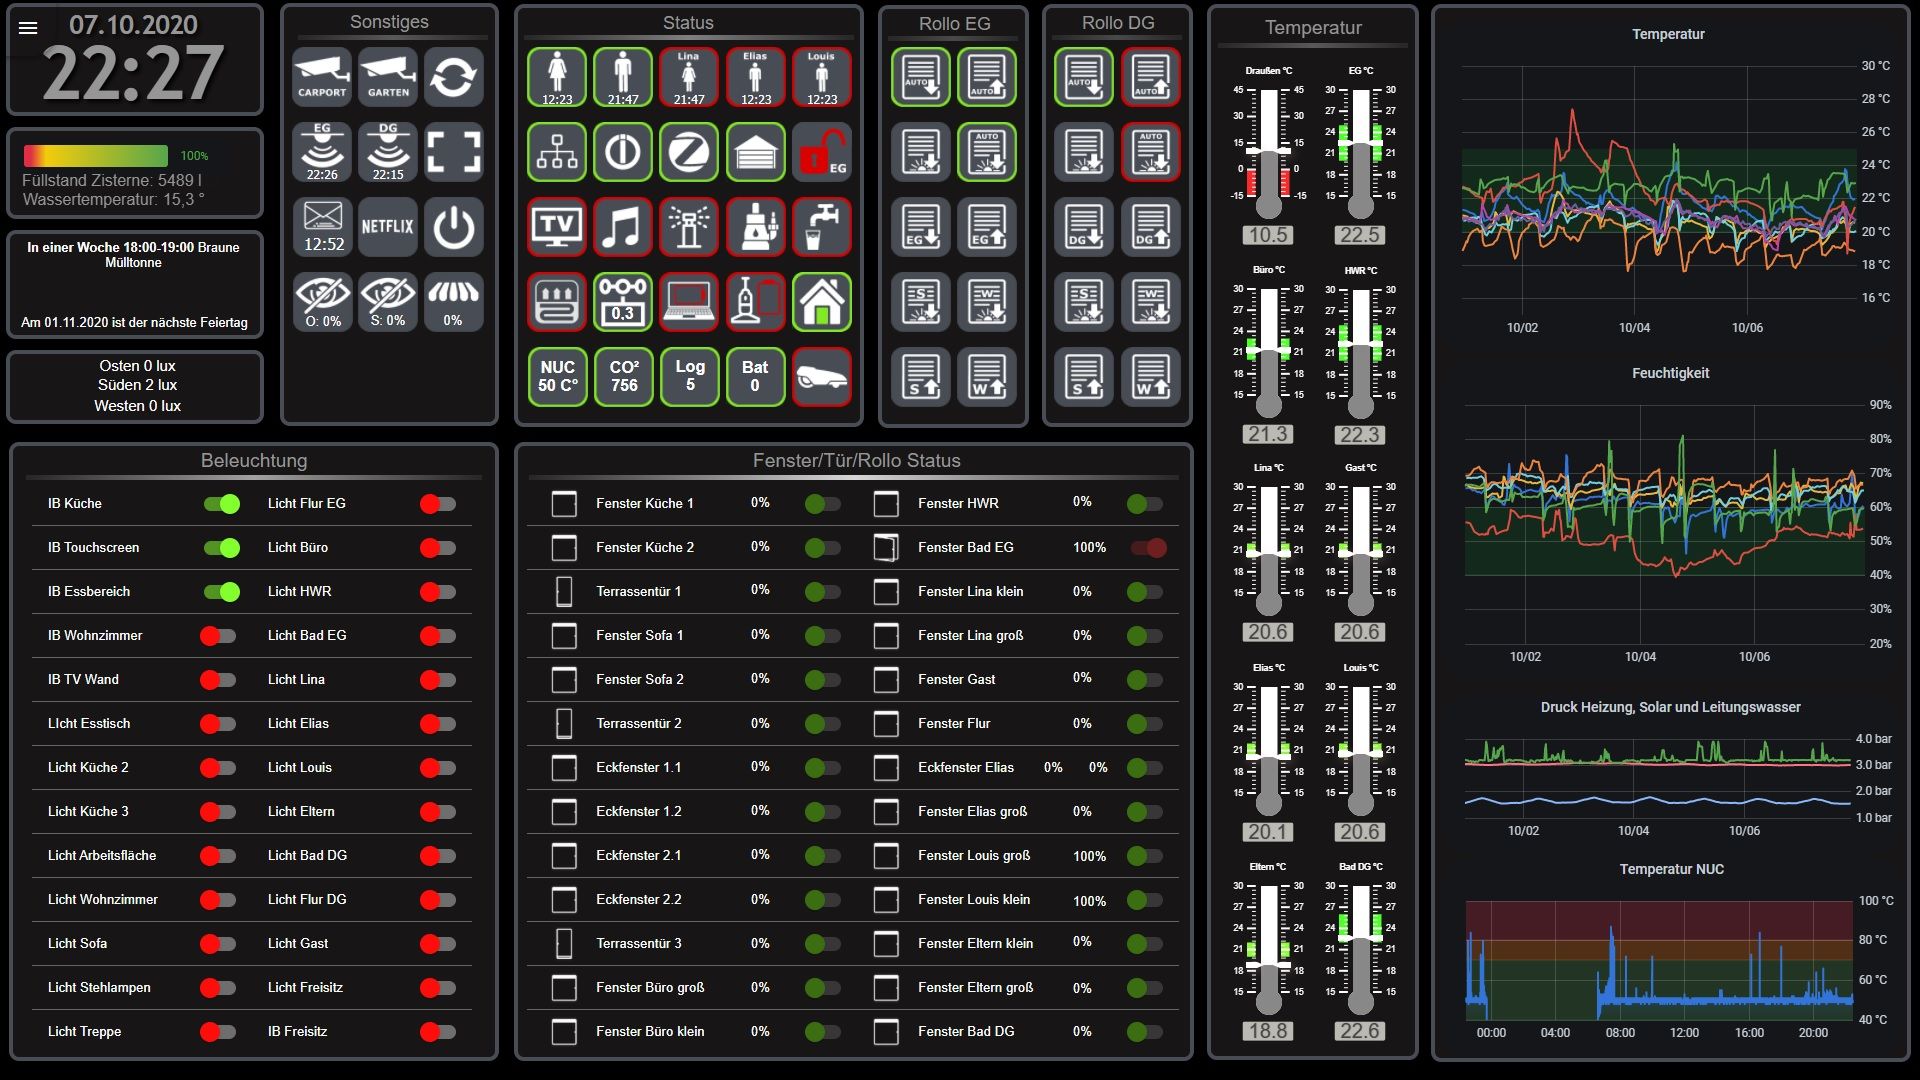1920x1080 pixels.
Task: Click the TV status icon
Action: (x=557, y=227)
